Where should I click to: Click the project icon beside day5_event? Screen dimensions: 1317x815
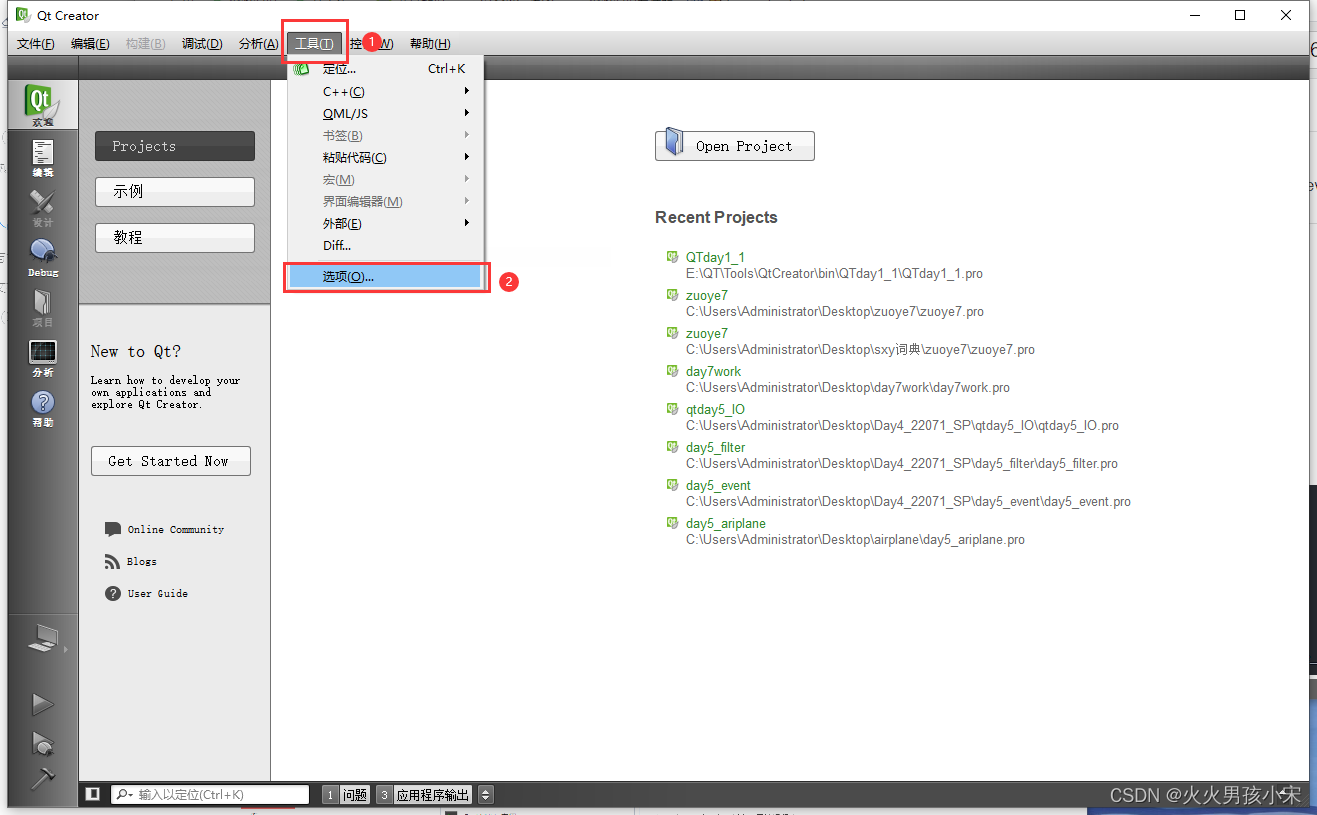673,485
